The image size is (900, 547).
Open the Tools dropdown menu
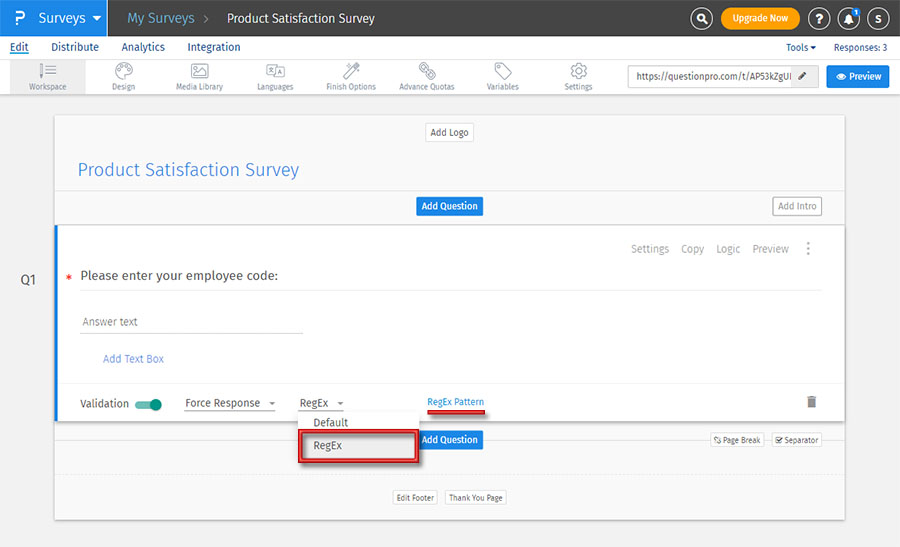(800, 47)
